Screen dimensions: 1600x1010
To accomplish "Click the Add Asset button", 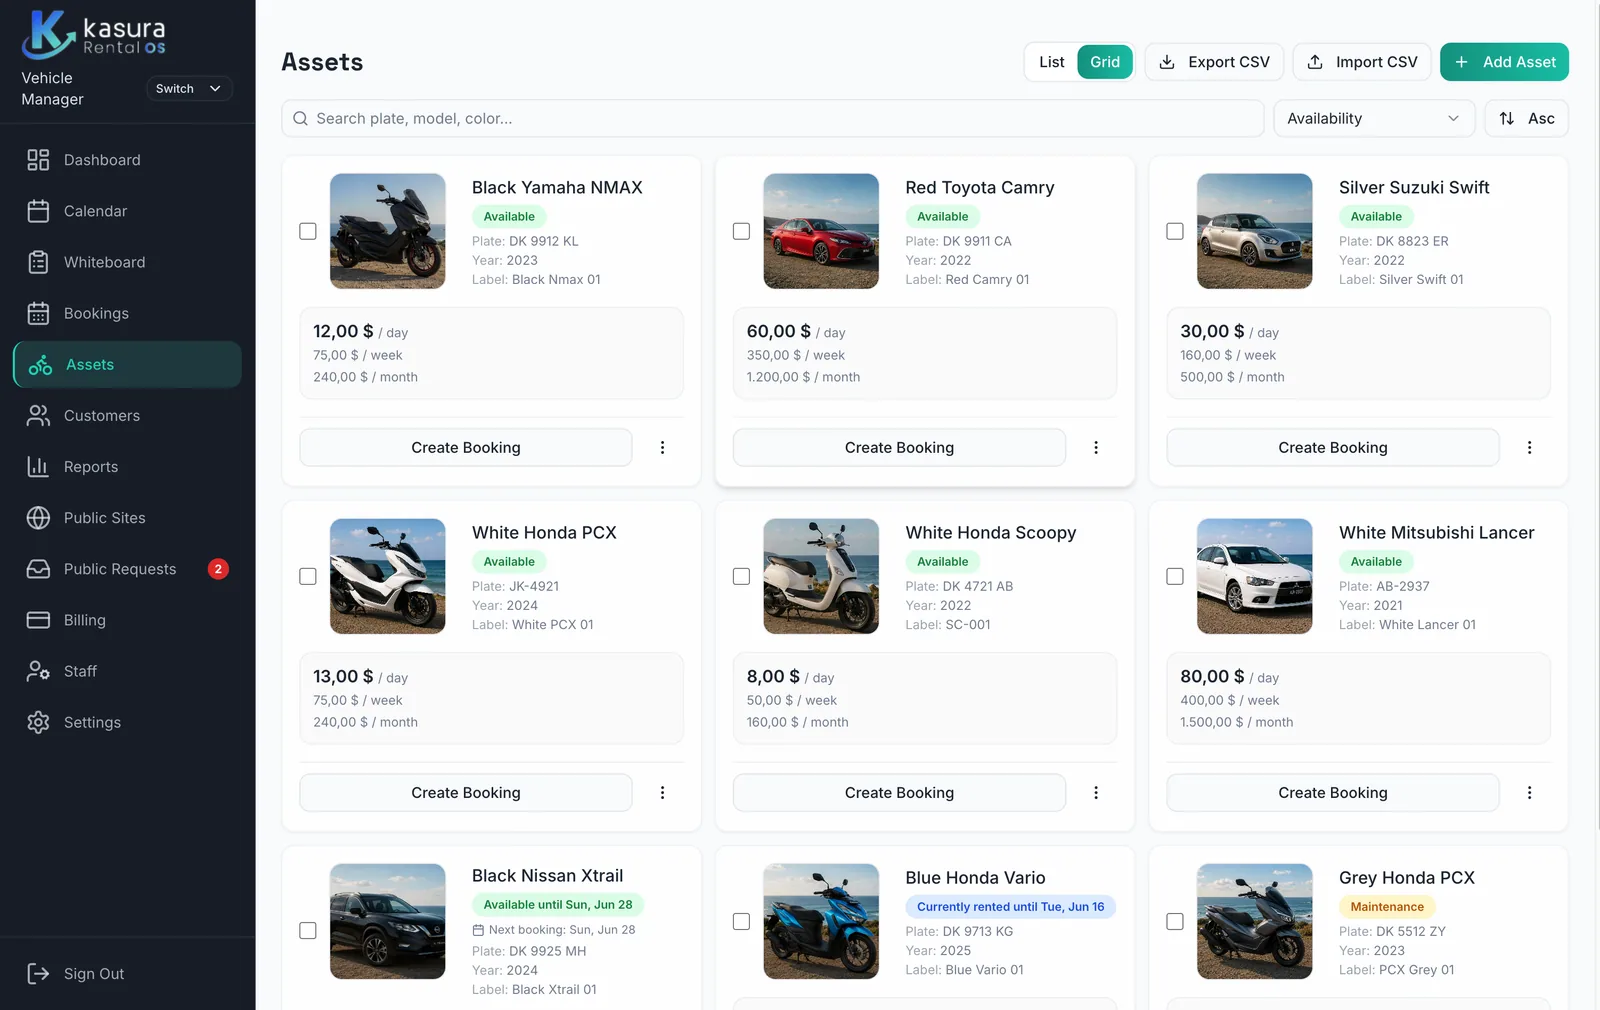I will [1504, 62].
